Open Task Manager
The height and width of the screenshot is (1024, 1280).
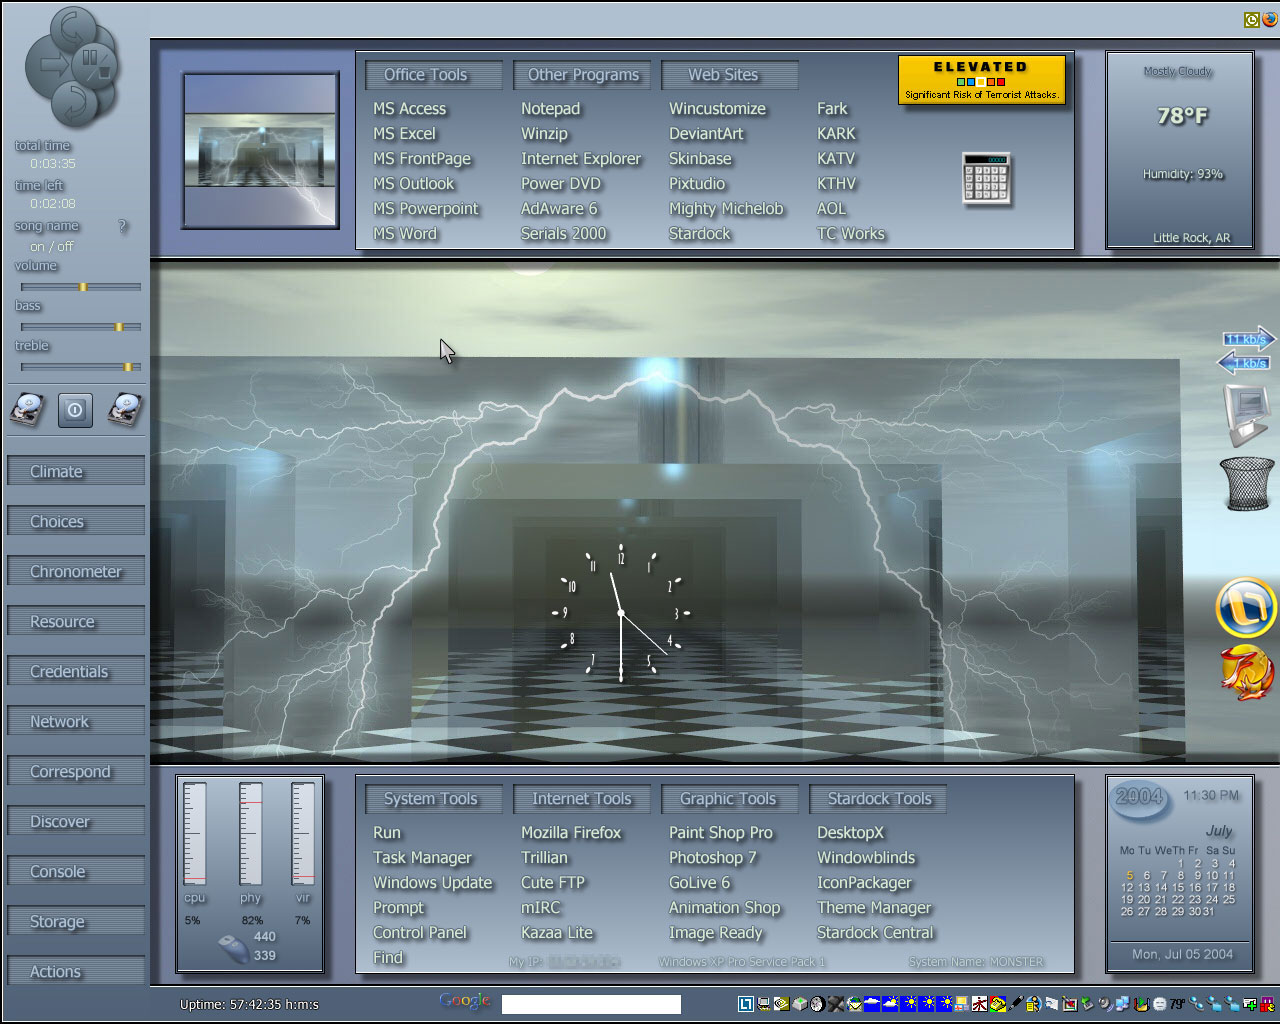[423, 858]
